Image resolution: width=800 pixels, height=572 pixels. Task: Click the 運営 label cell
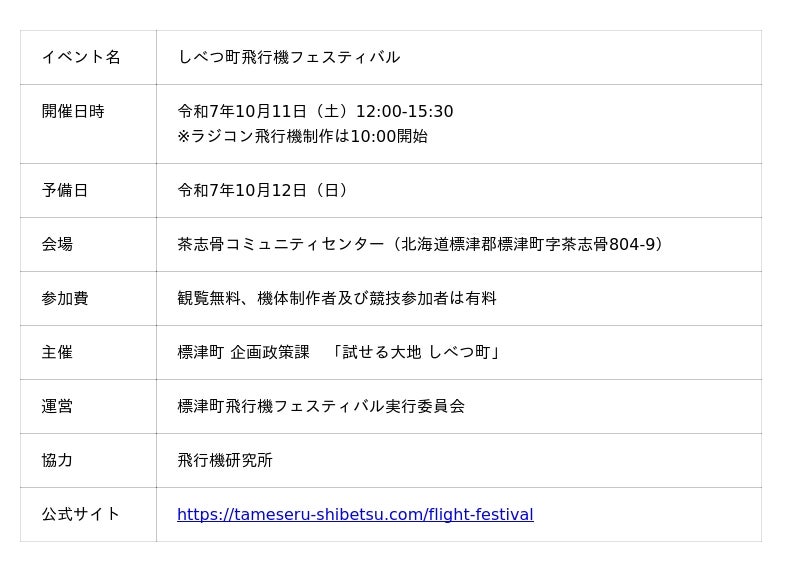tap(57, 406)
